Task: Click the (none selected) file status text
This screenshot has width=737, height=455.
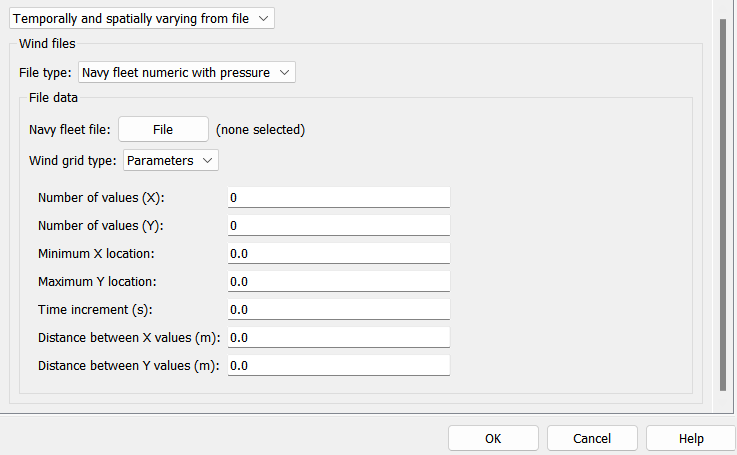Action: pyautogui.click(x=260, y=129)
